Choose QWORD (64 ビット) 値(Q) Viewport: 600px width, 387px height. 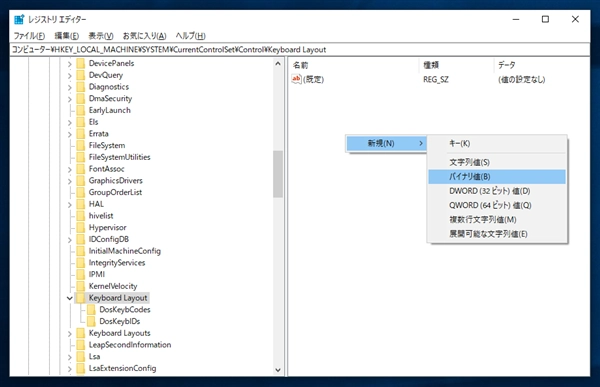click(497, 205)
